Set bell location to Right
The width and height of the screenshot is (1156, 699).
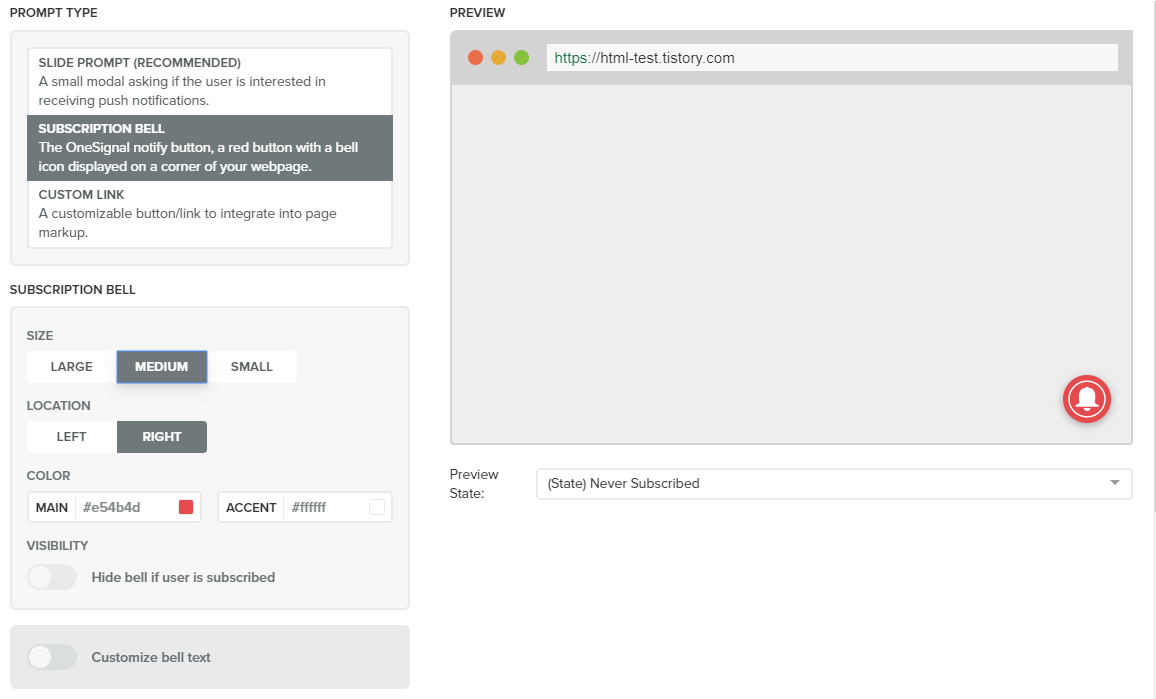(162, 437)
